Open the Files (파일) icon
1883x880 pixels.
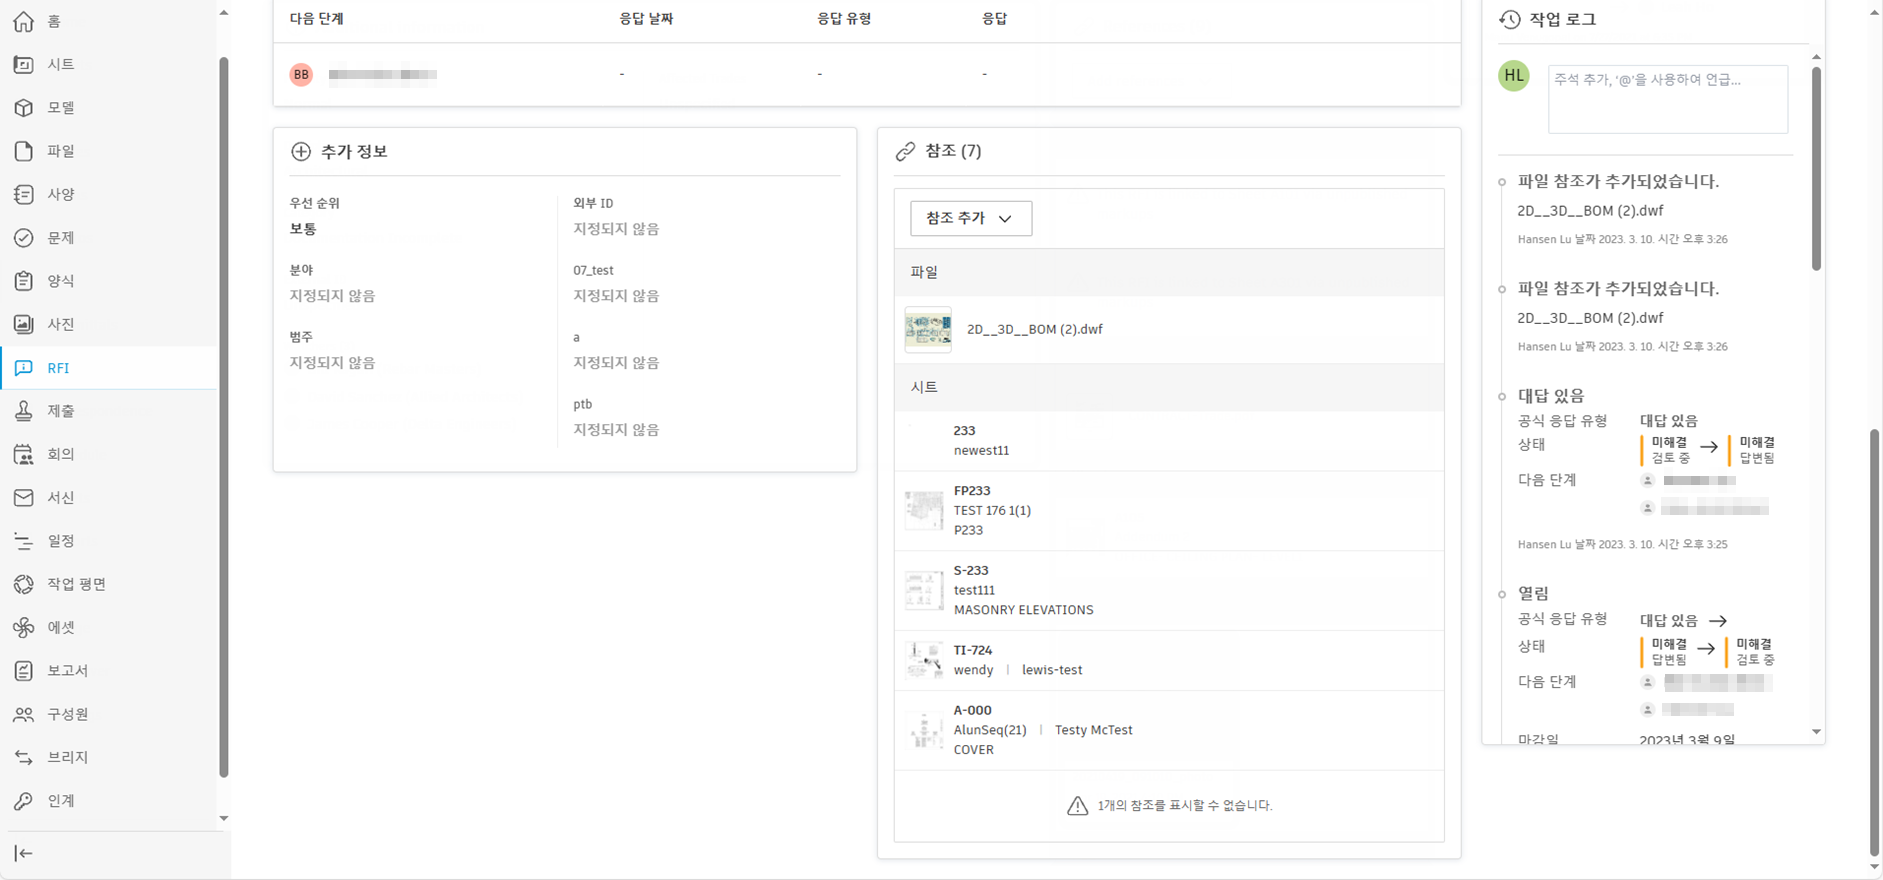coord(24,151)
